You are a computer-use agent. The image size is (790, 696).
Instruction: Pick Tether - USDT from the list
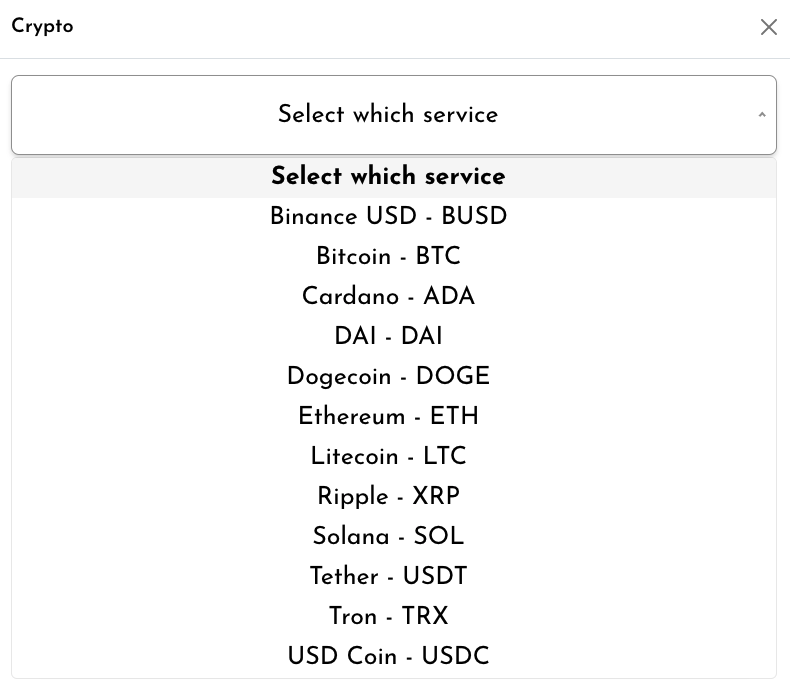(x=388, y=577)
